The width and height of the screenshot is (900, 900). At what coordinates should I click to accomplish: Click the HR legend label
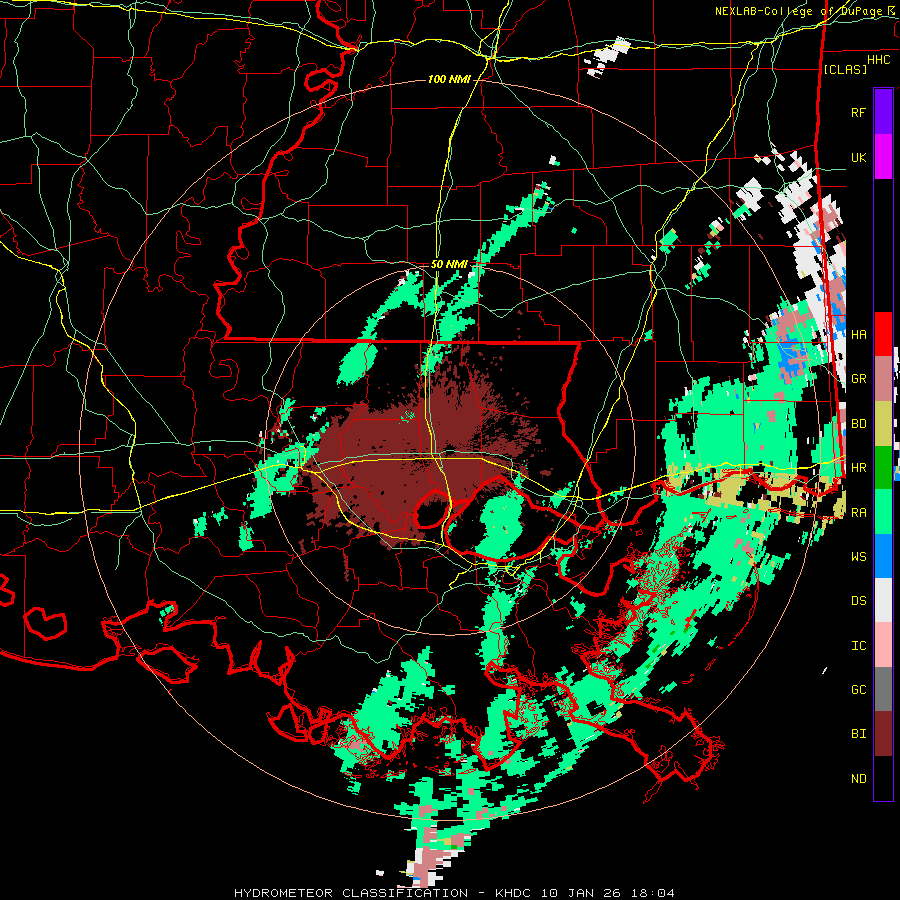click(x=858, y=468)
